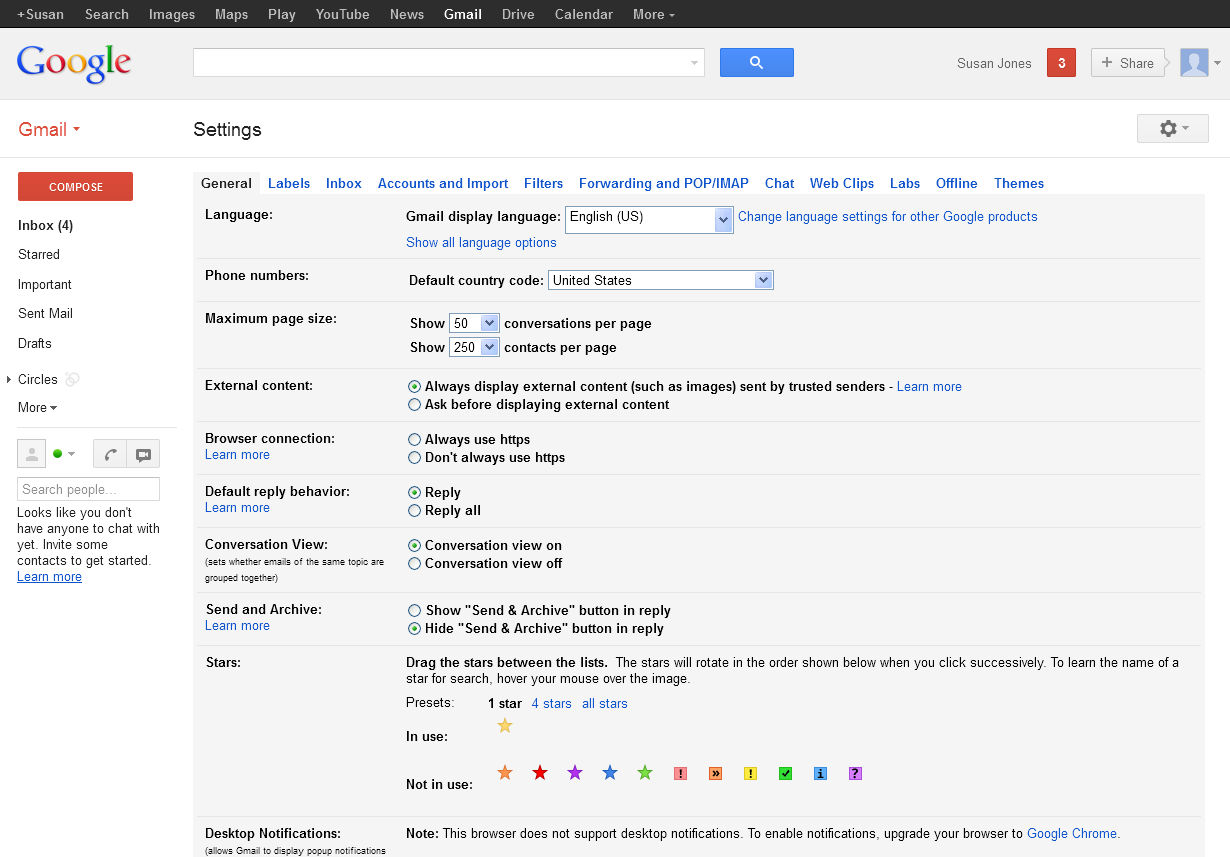
Task: Follow the Google Chrome link
Action: pos(1072,833)
